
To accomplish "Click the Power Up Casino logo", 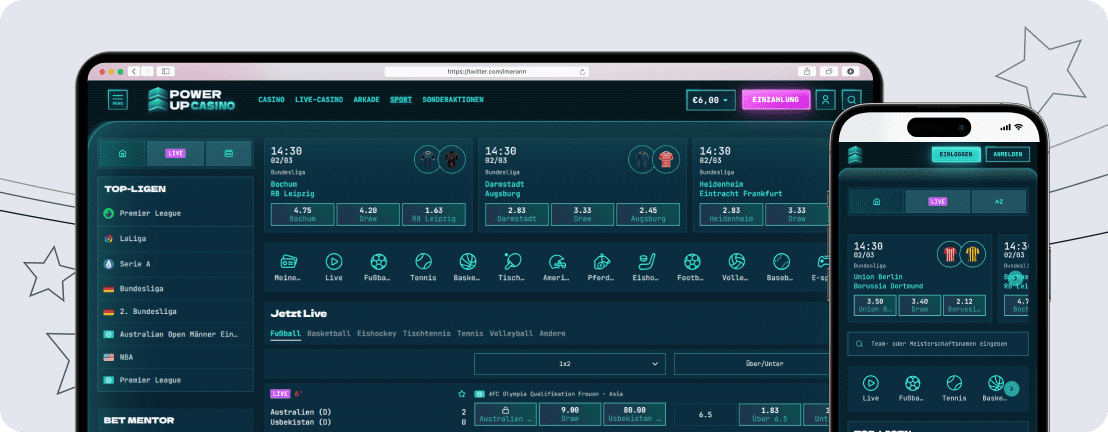I will pyautogui.click(x=191, y=100).
